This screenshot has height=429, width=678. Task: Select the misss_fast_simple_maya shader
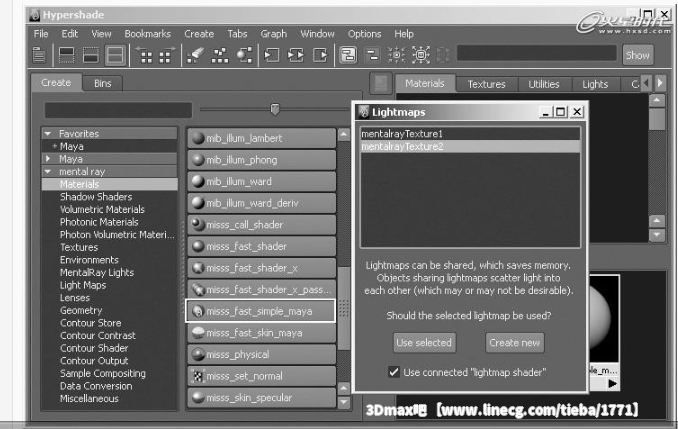(x=260, y=311)
